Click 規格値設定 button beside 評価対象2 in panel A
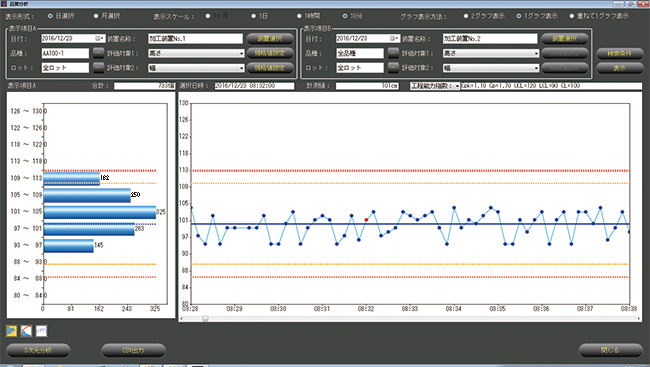650x367 pixels. (x=270, y=68)
